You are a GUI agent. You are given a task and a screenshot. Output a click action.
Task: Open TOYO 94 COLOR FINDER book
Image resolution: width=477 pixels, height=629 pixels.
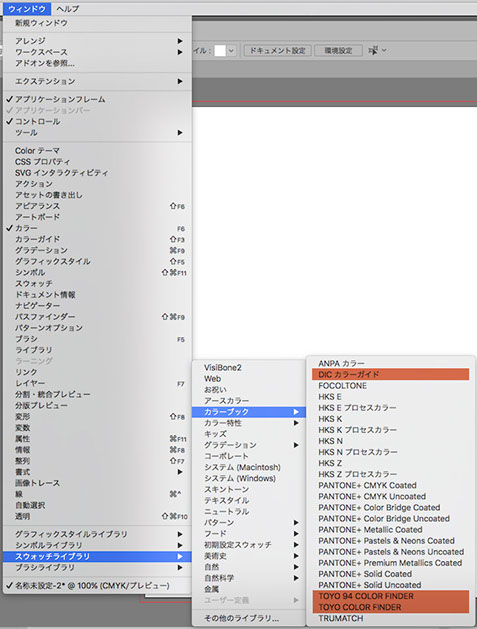(x=390, y=596)
